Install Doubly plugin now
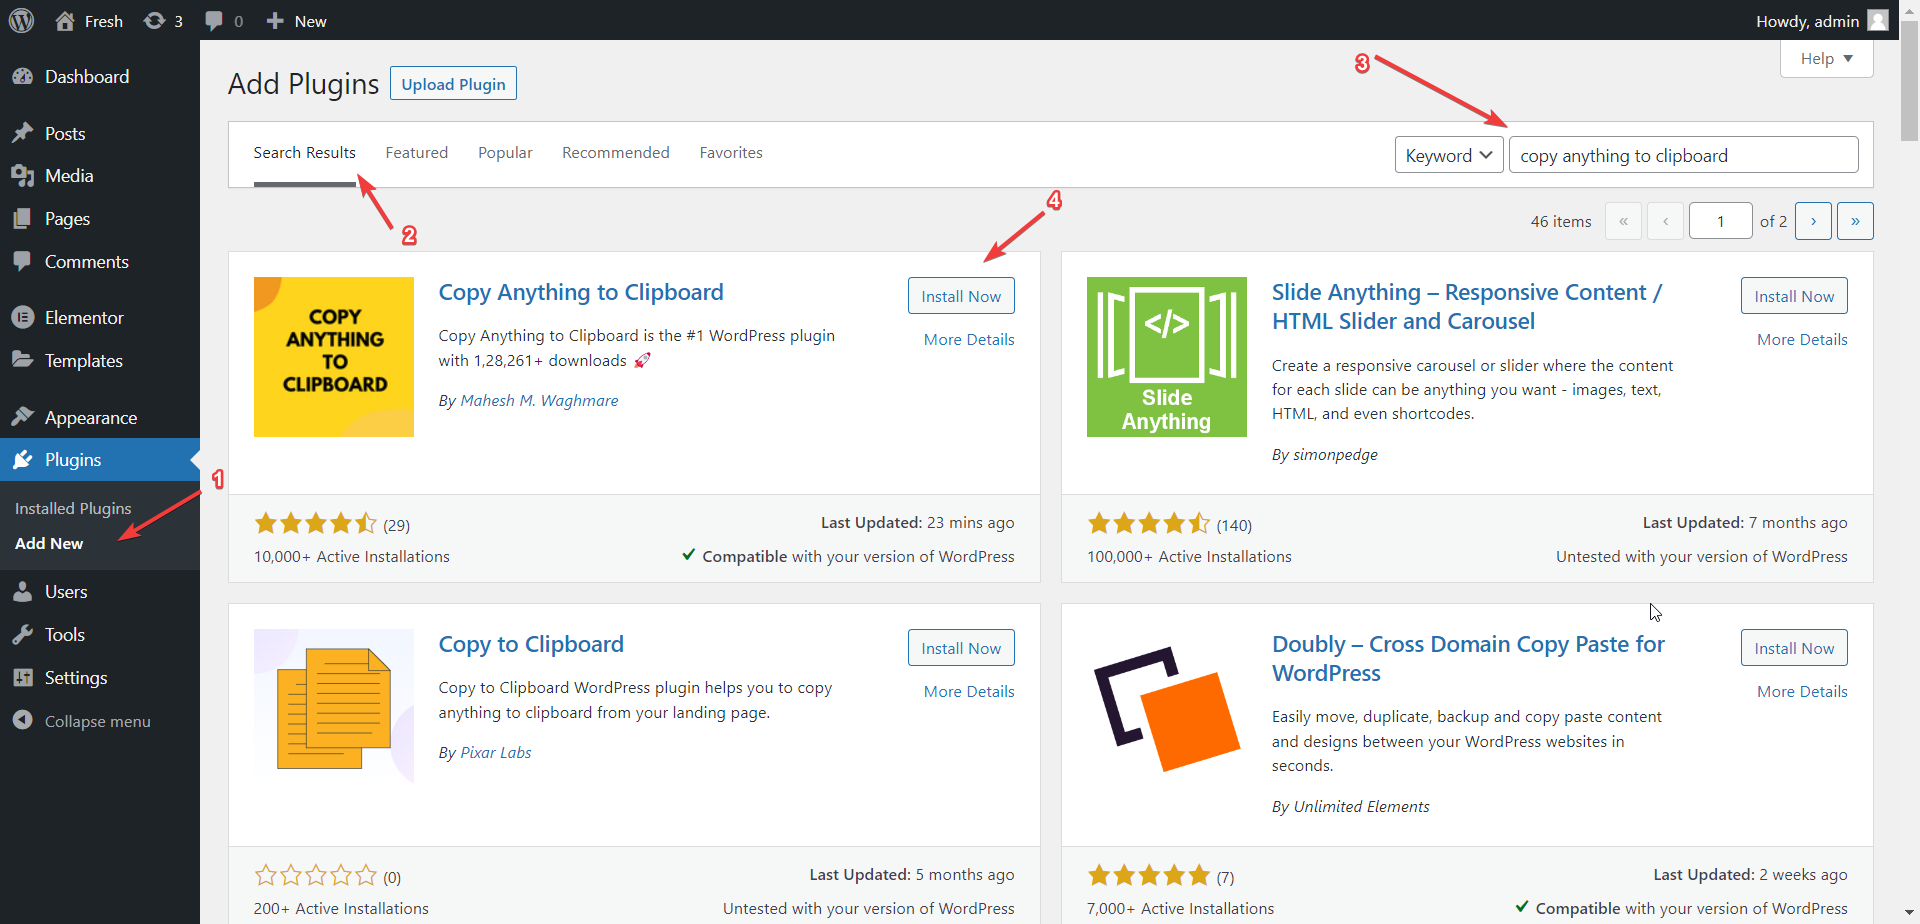This screenshot has width=1920, height=924. tap(1794, 648)
